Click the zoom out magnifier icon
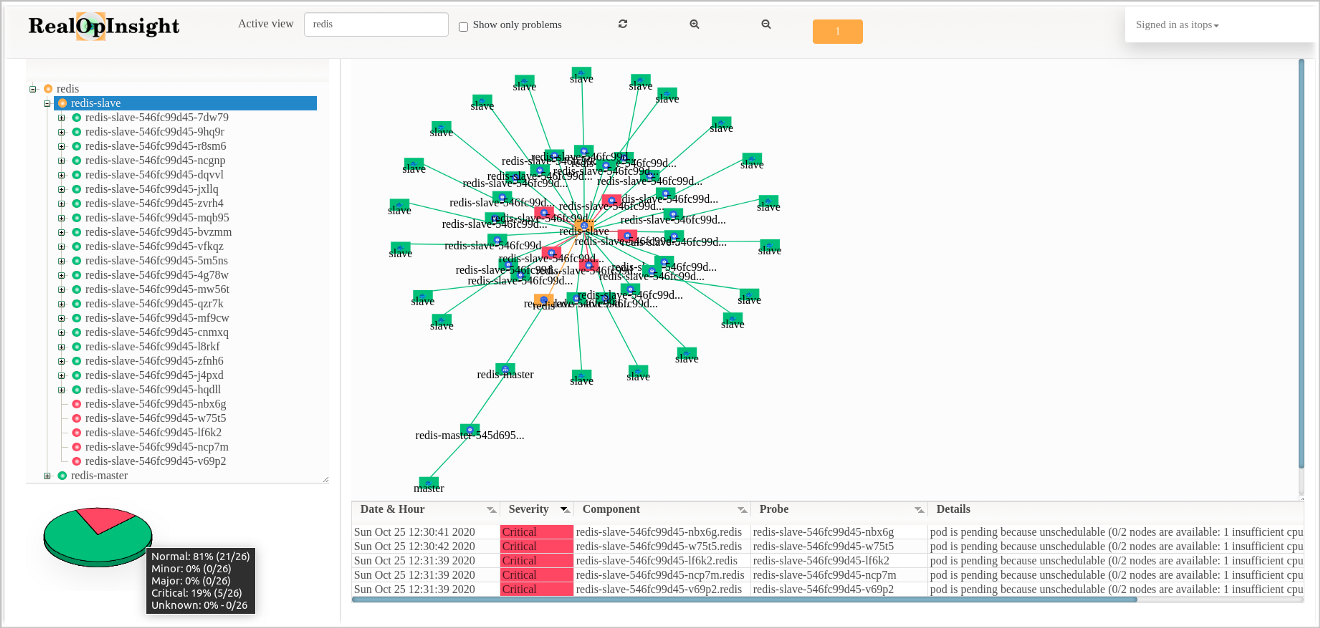1320x628 pixels. 766,24
